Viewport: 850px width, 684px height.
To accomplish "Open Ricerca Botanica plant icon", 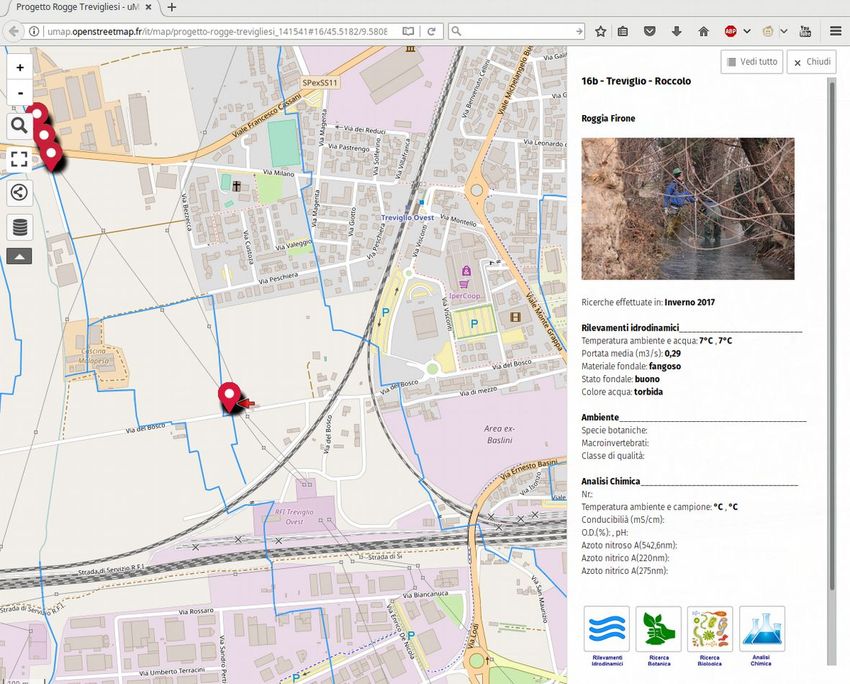I will [658, 630].
